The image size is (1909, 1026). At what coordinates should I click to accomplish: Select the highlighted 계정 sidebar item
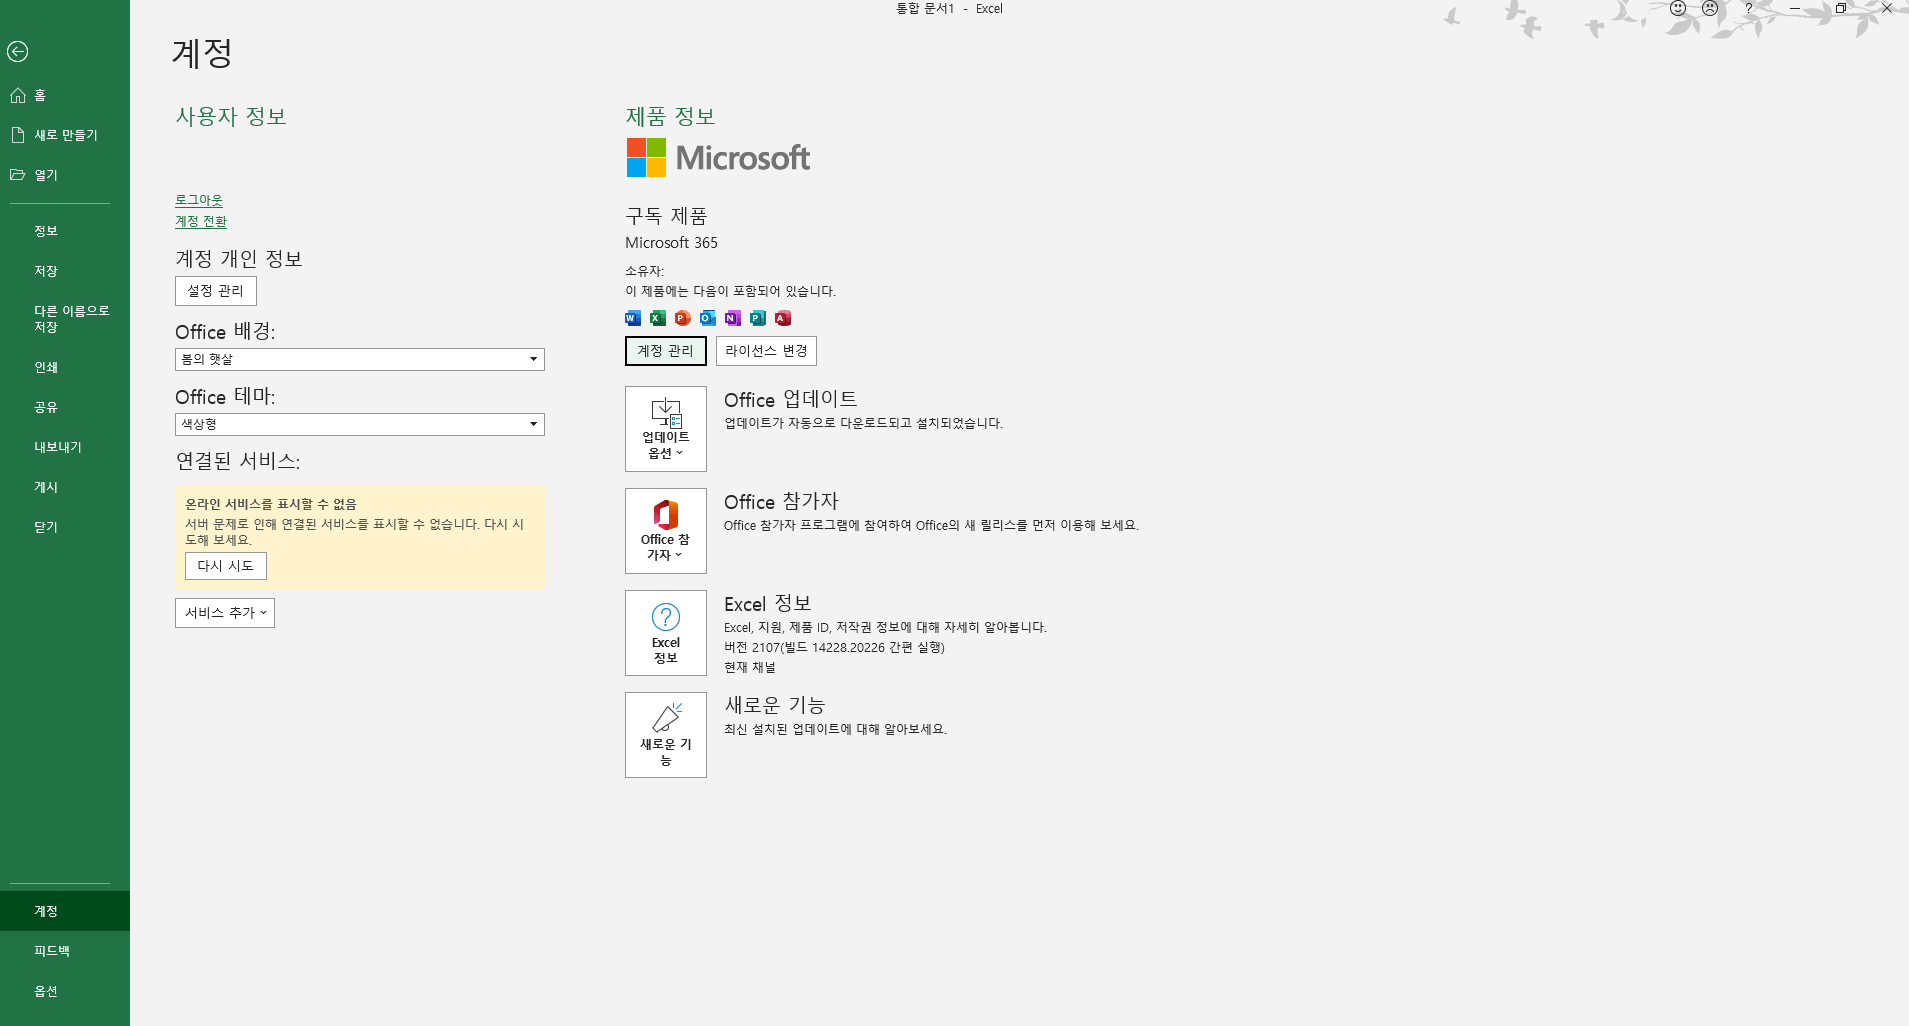65,911
